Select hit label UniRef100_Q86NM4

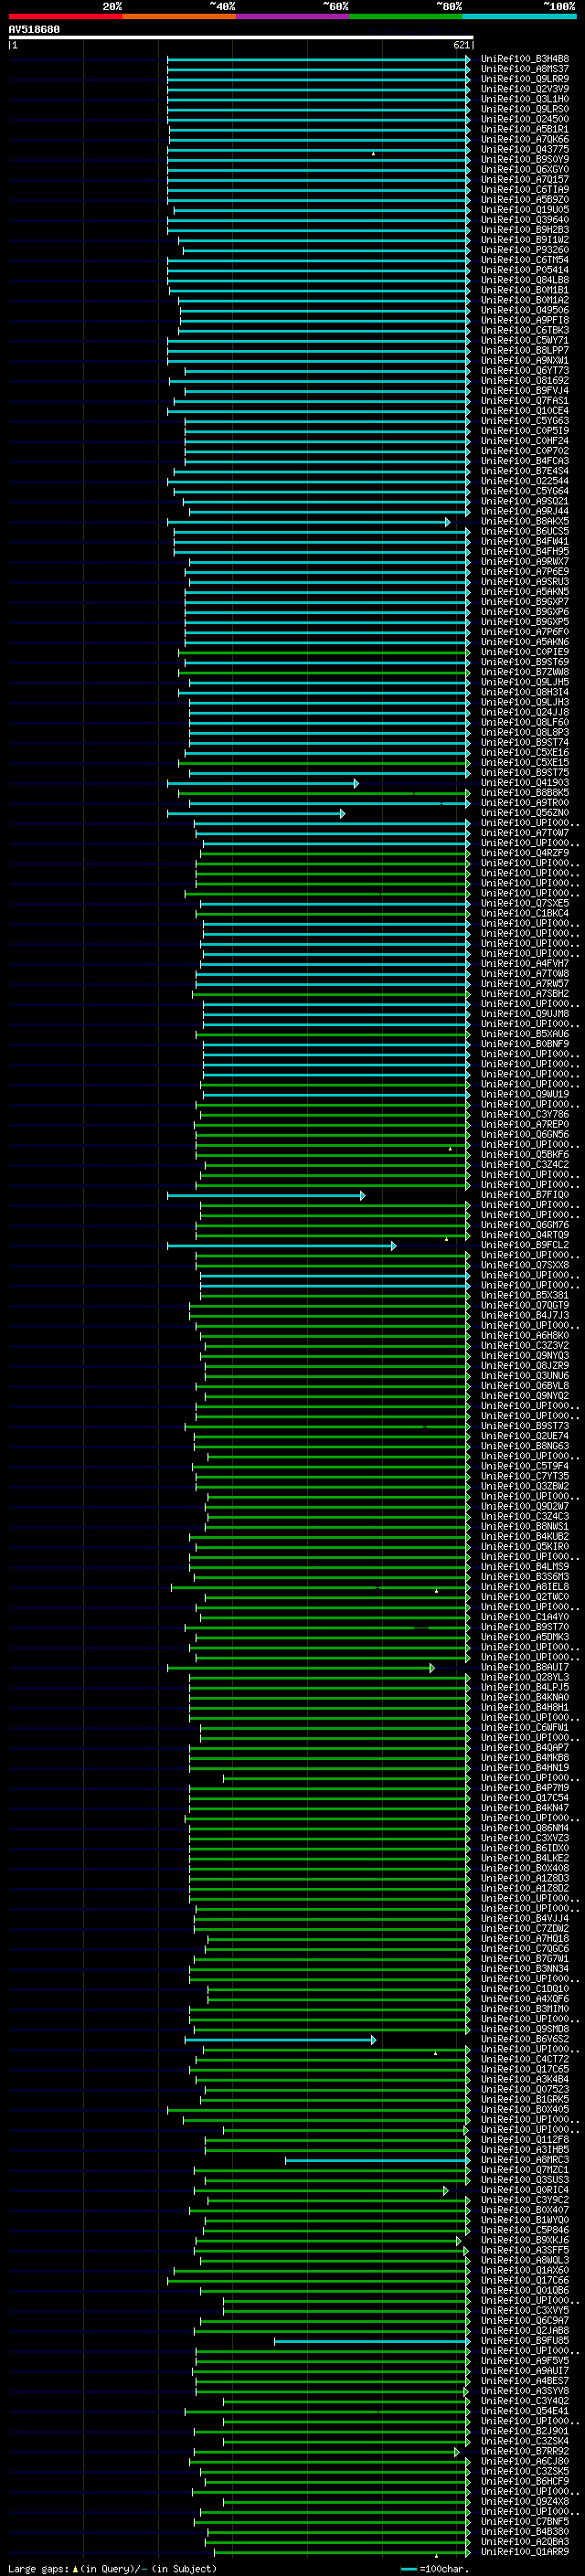coord(525,1828)
